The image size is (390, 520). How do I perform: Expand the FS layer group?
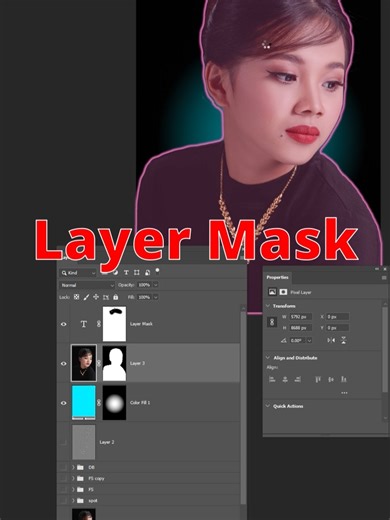click(x=73, y=489)
